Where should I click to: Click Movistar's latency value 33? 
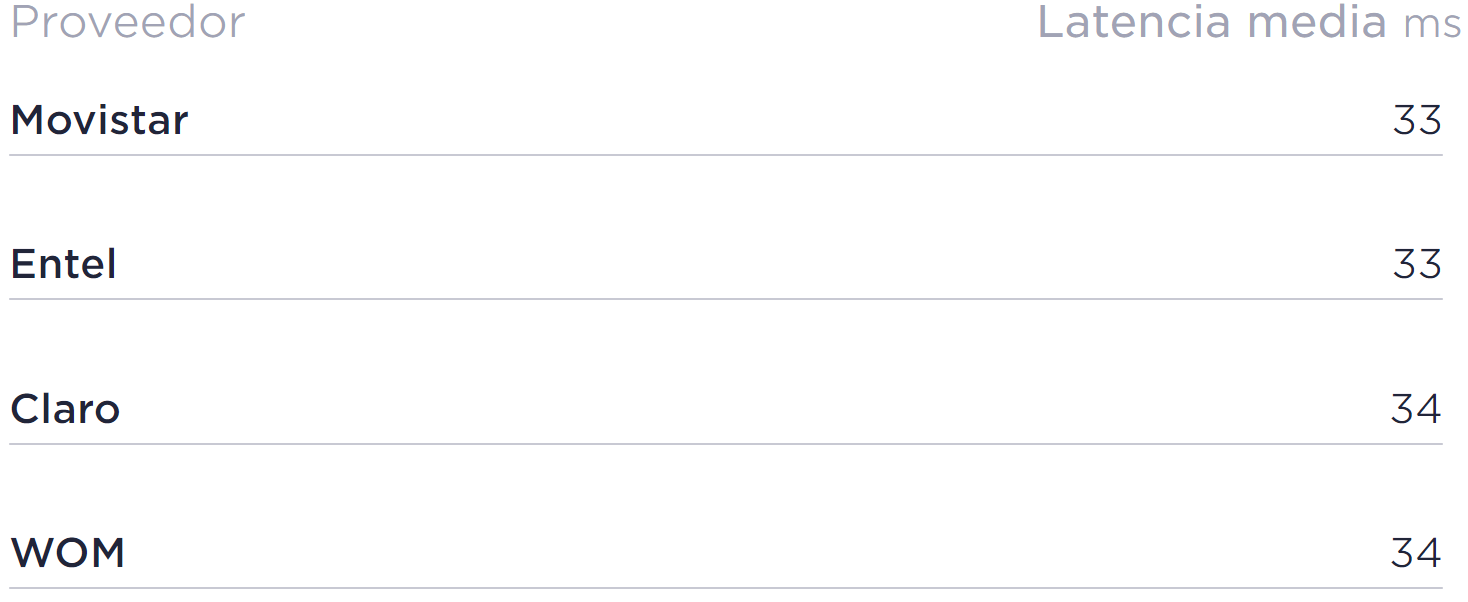tap(1416, 121)
